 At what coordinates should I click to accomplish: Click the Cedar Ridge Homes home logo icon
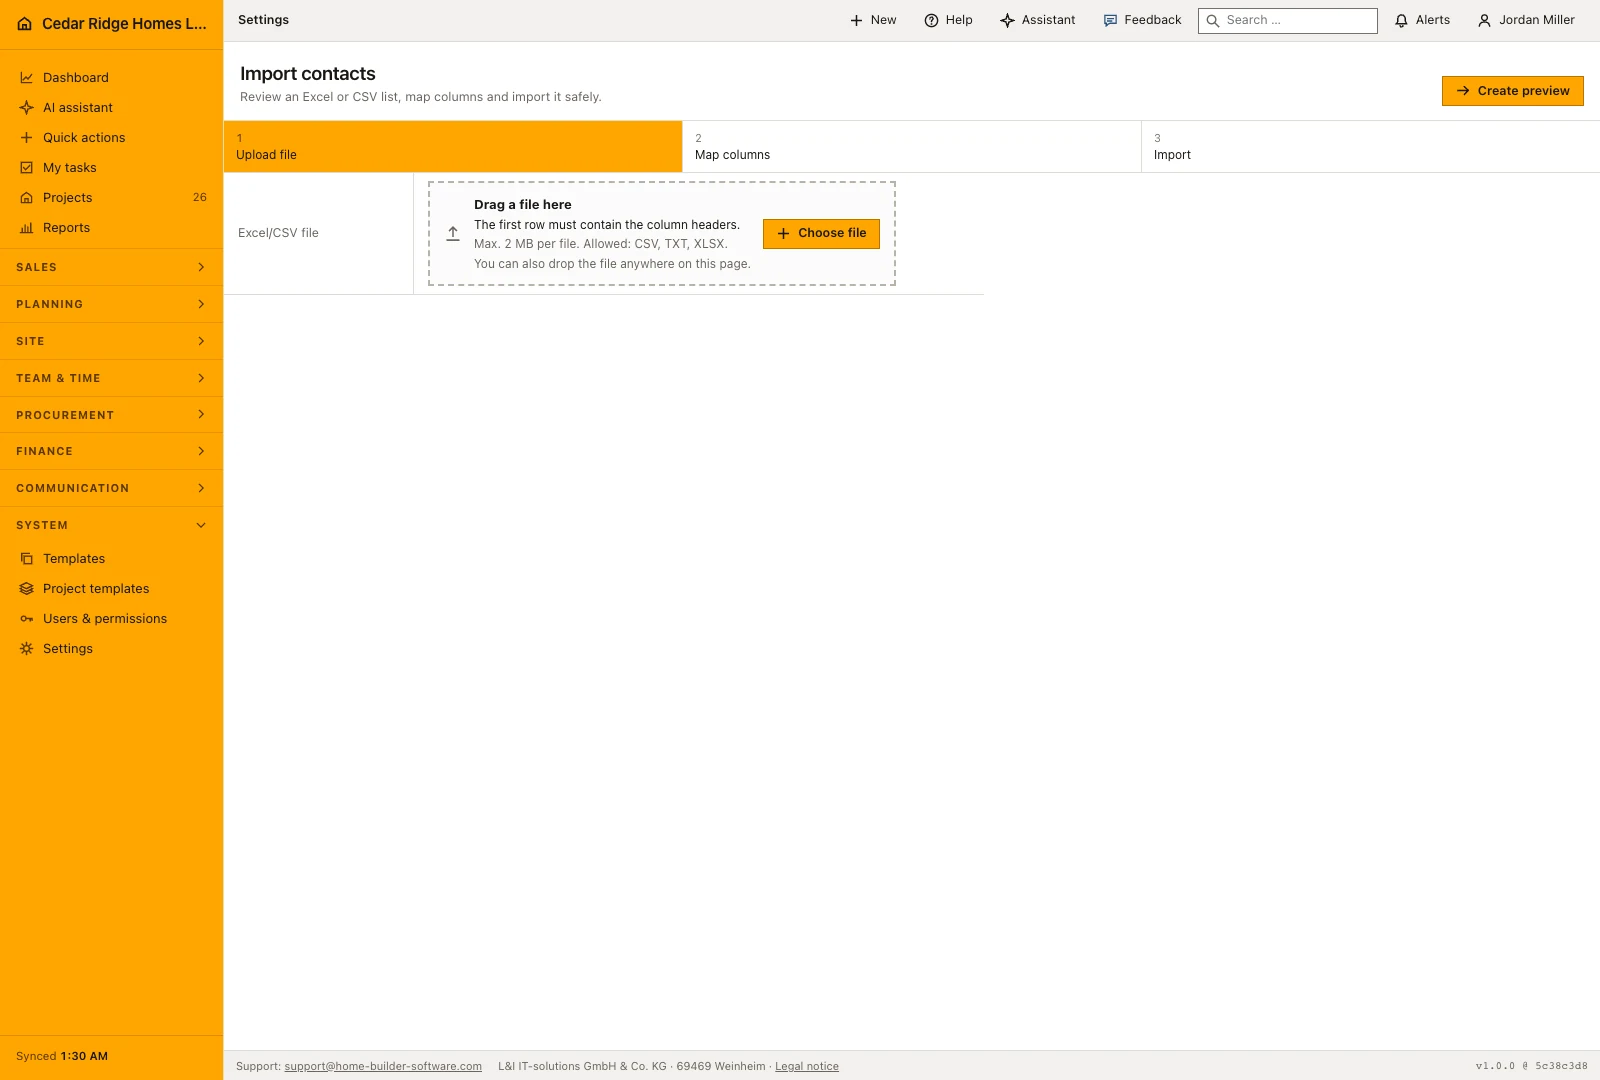(x=25, y=24)
